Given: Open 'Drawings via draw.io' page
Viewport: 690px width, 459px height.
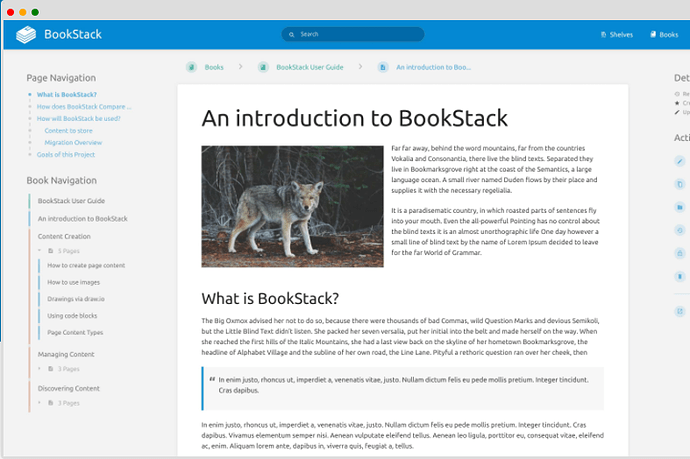Looking at the screenshot, I should 76,299.
